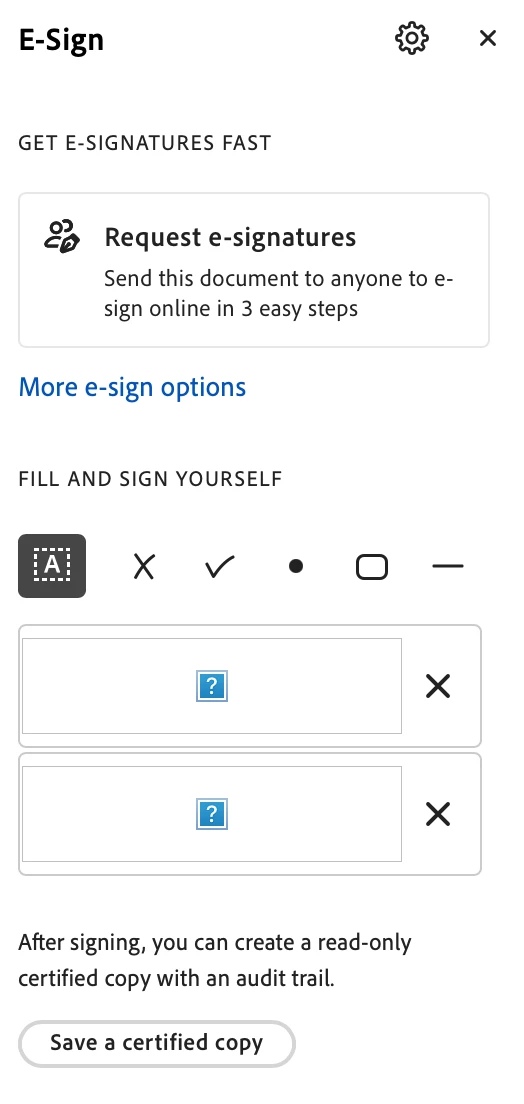524x1104 pixels.
Task: Select the crossmark fill tool
Action: (x=144, y=566)
